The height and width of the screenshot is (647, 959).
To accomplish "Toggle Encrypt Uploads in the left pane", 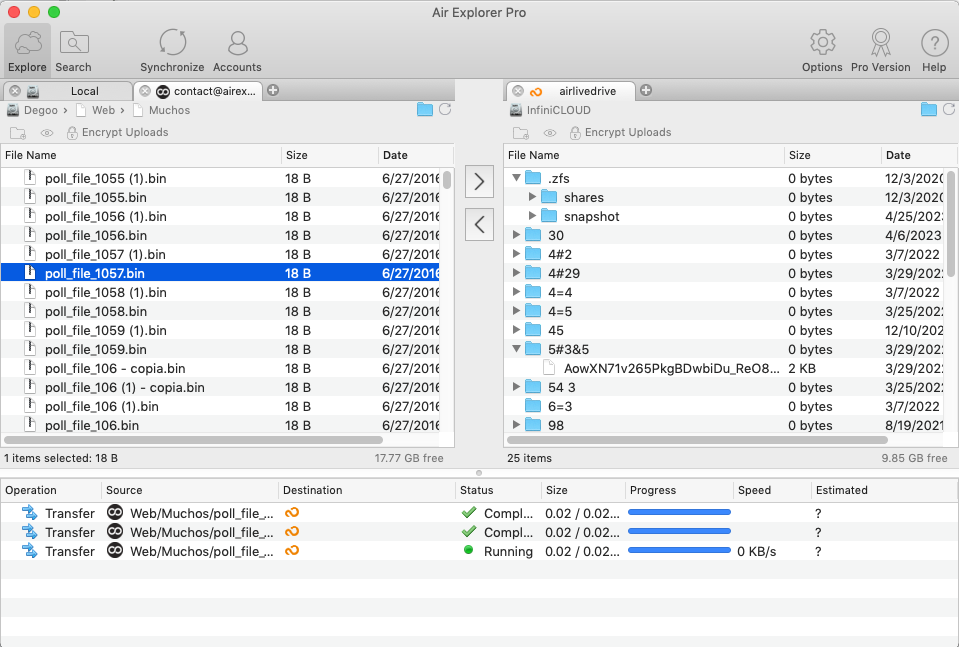I will (117, 133).
